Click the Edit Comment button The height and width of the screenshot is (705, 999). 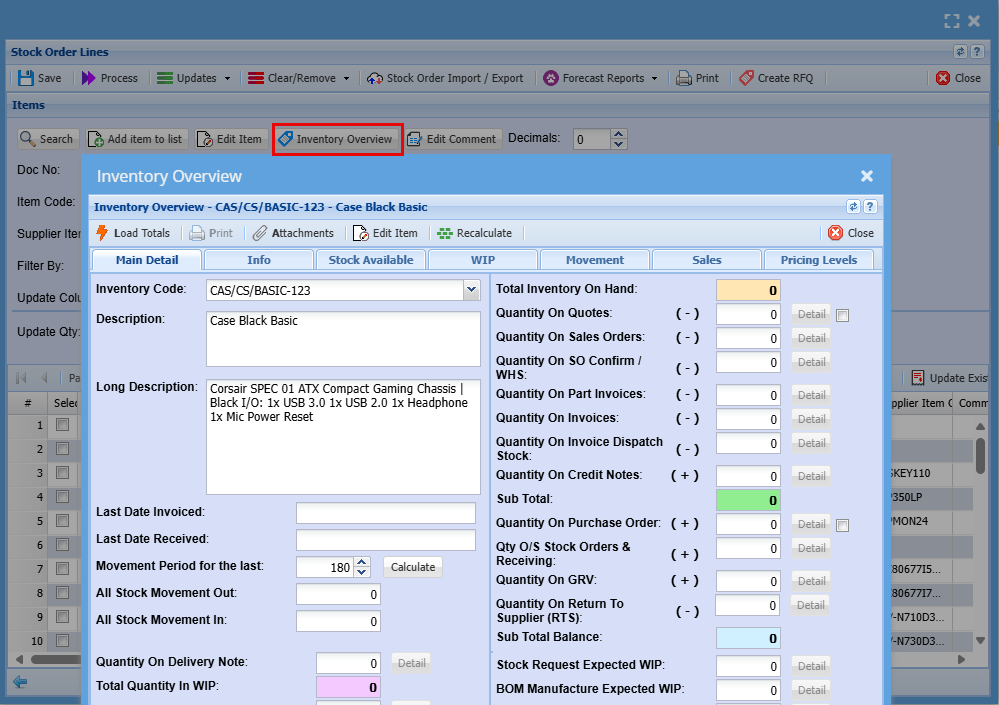(451, 139)
